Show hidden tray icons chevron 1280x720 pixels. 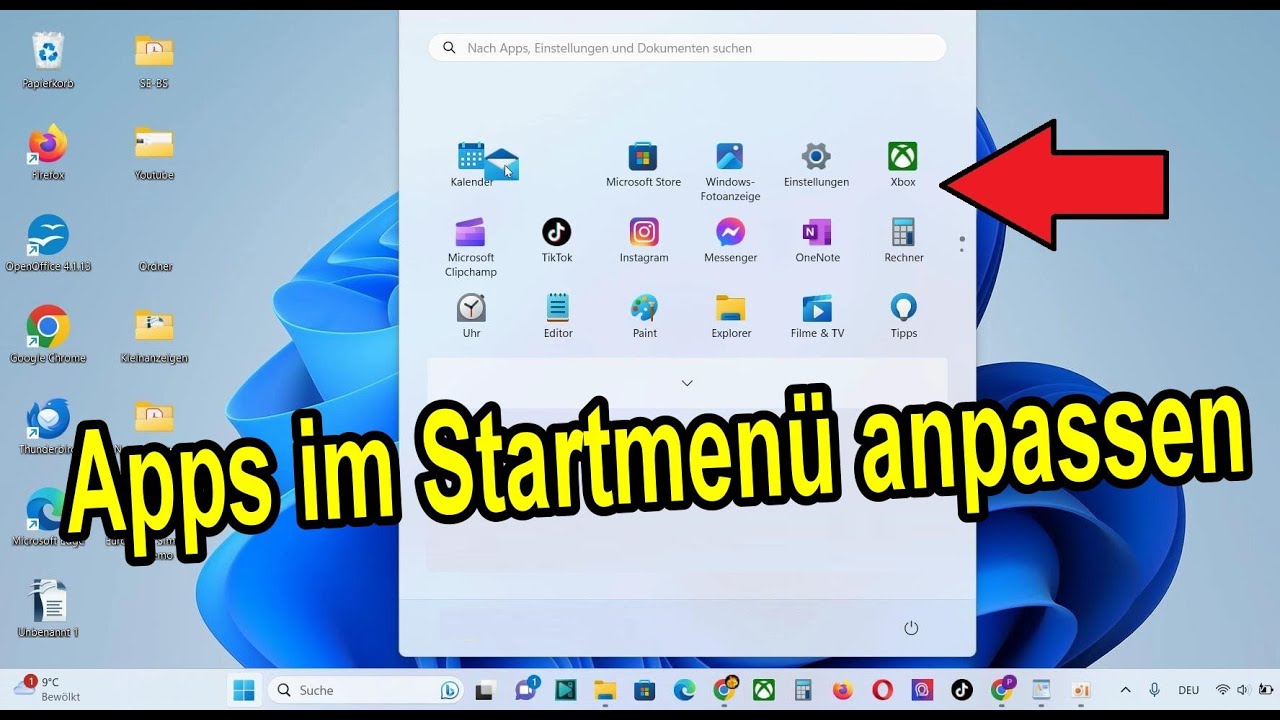(x=1125, y=690)
